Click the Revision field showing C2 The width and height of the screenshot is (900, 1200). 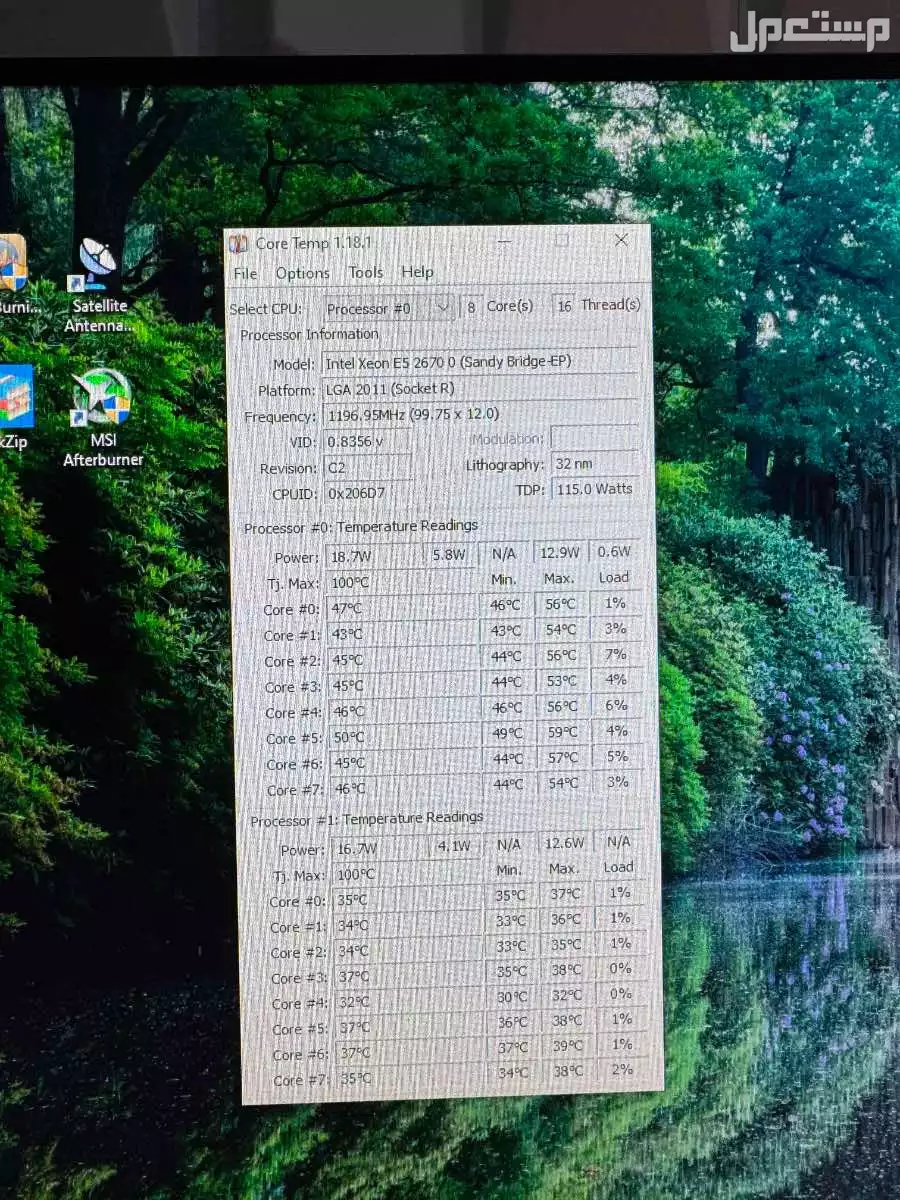pyautogui.click(x=368, y=467)
